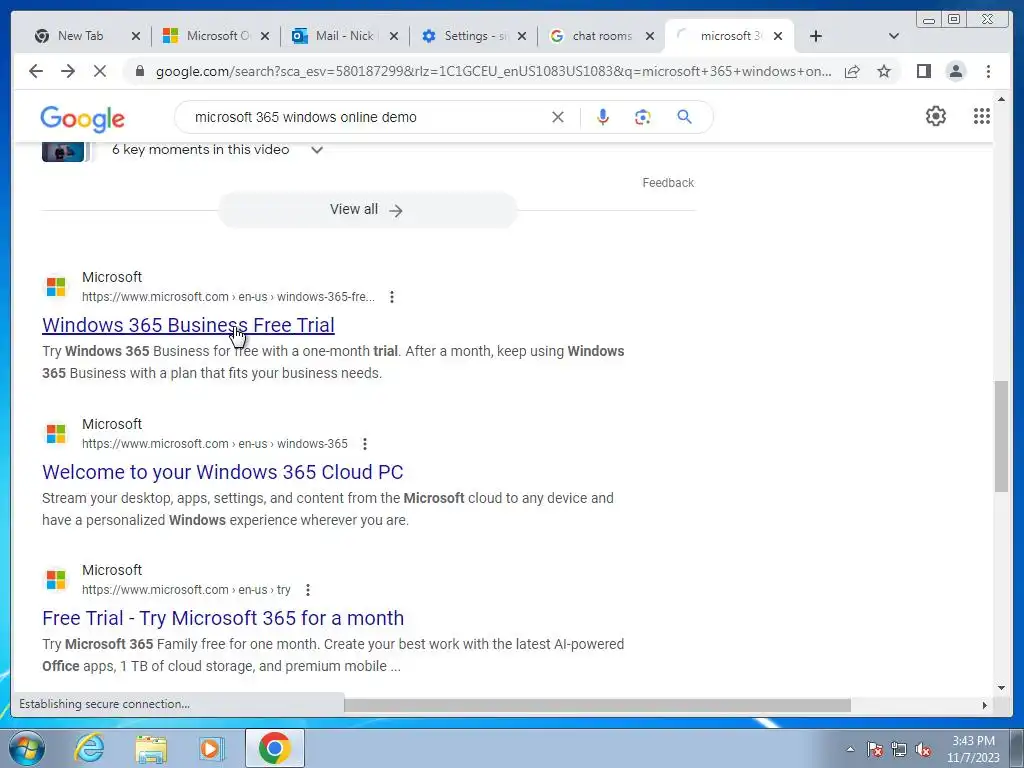Go forward in browser history

pos(68,71)
